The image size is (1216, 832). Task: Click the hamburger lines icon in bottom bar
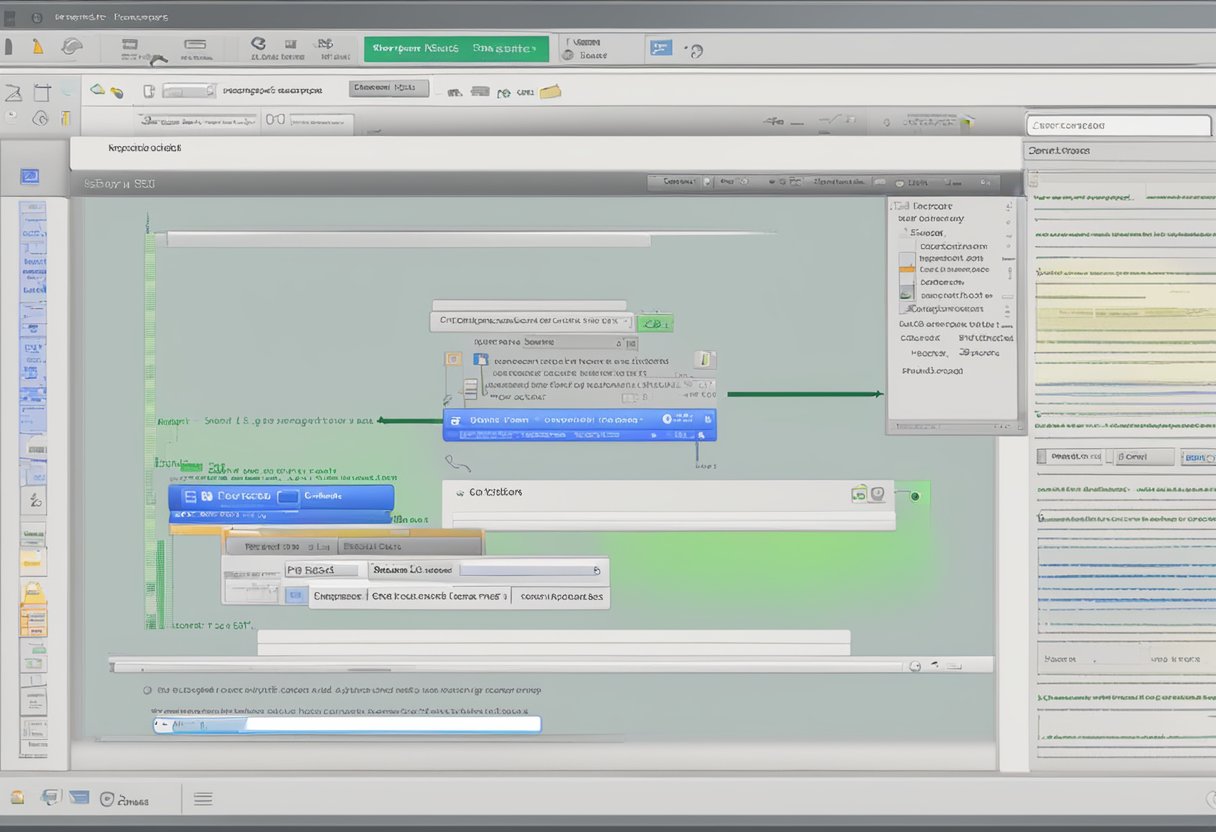[203, 798]
